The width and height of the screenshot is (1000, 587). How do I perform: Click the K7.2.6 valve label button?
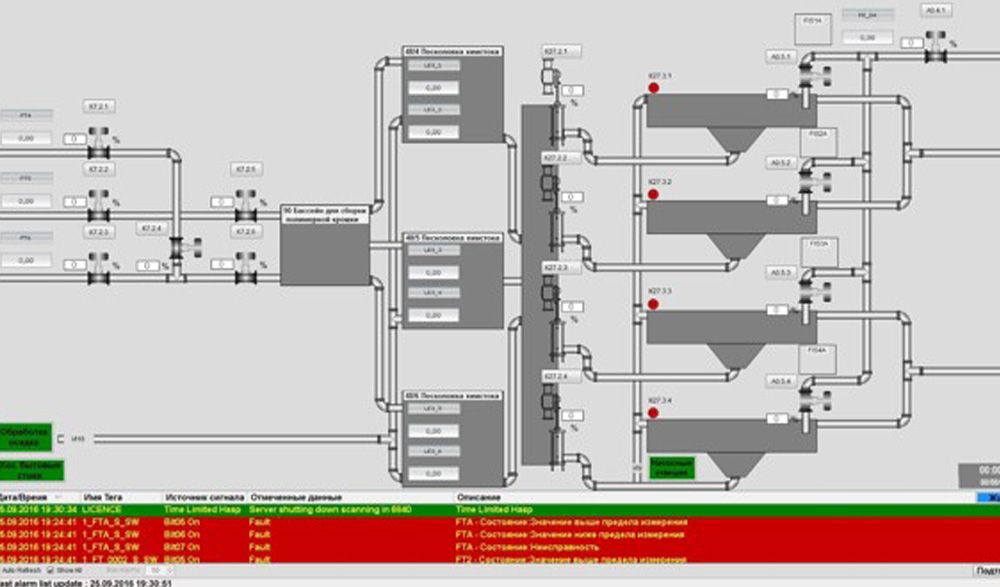(246, 232)
